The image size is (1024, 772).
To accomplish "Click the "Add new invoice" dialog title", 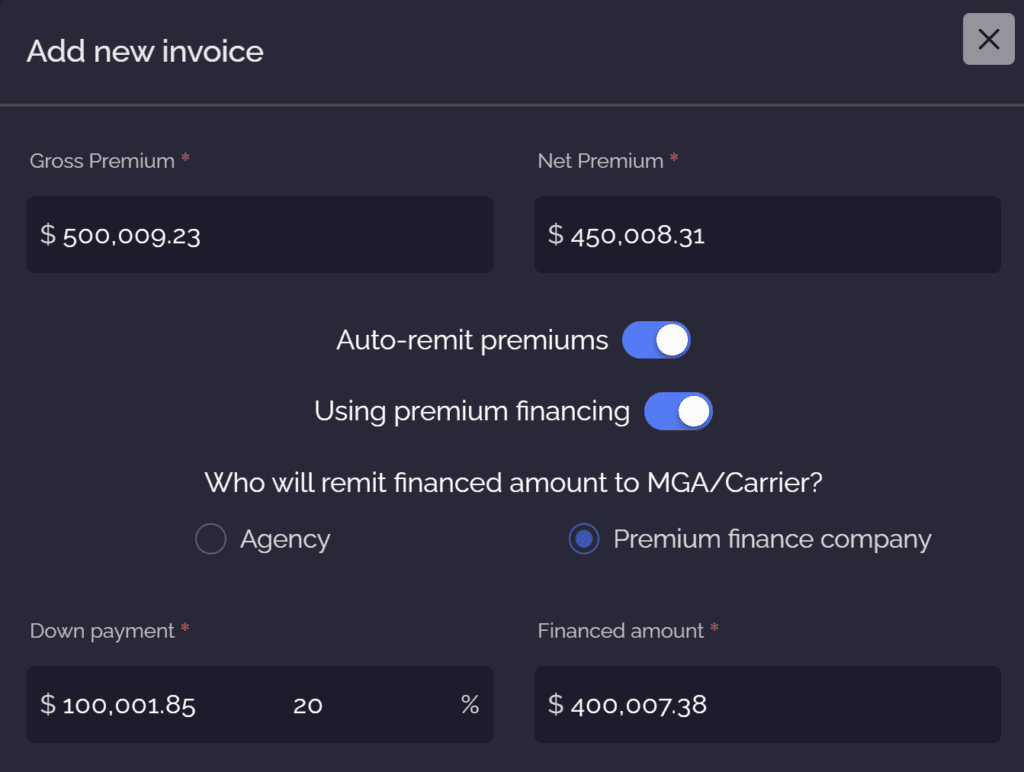I will [x=145, y=51].
